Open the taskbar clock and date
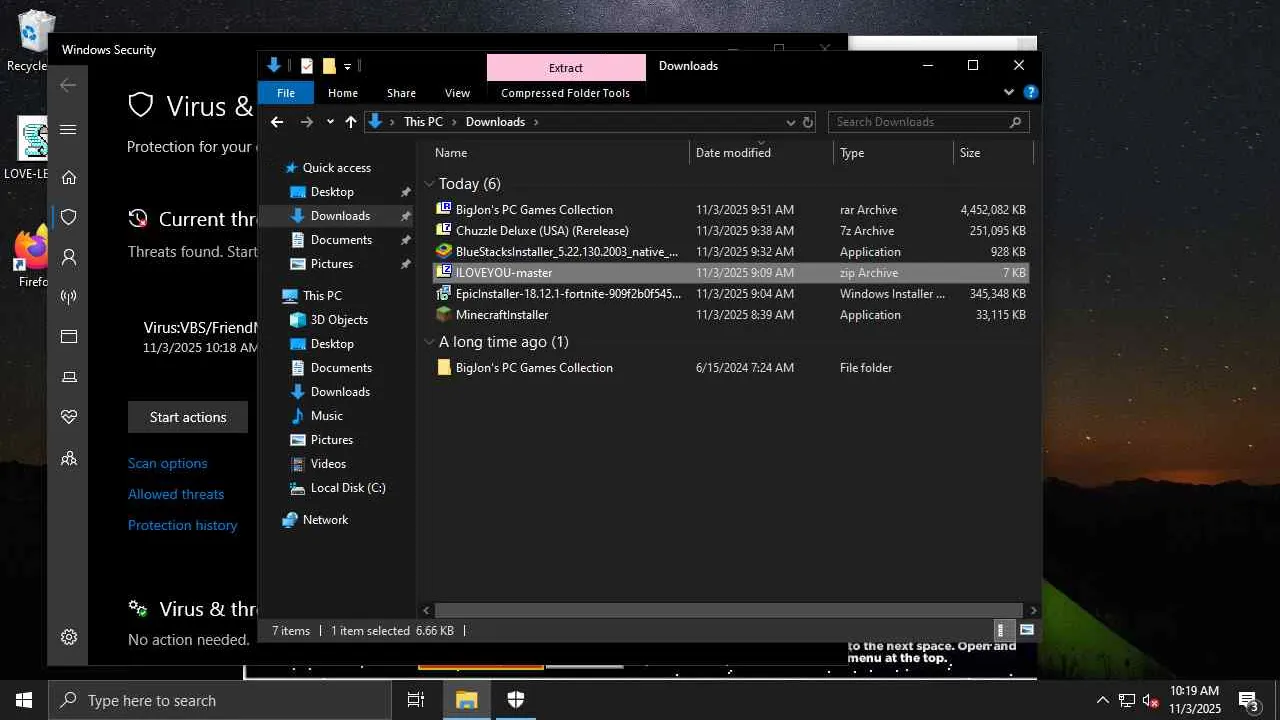 tap(1194, 700)
